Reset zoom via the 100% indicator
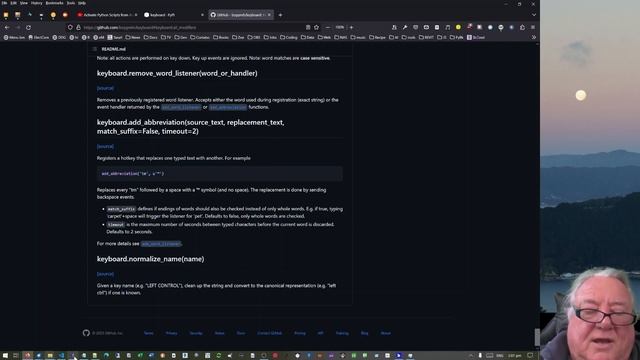 tap(340, 27)
